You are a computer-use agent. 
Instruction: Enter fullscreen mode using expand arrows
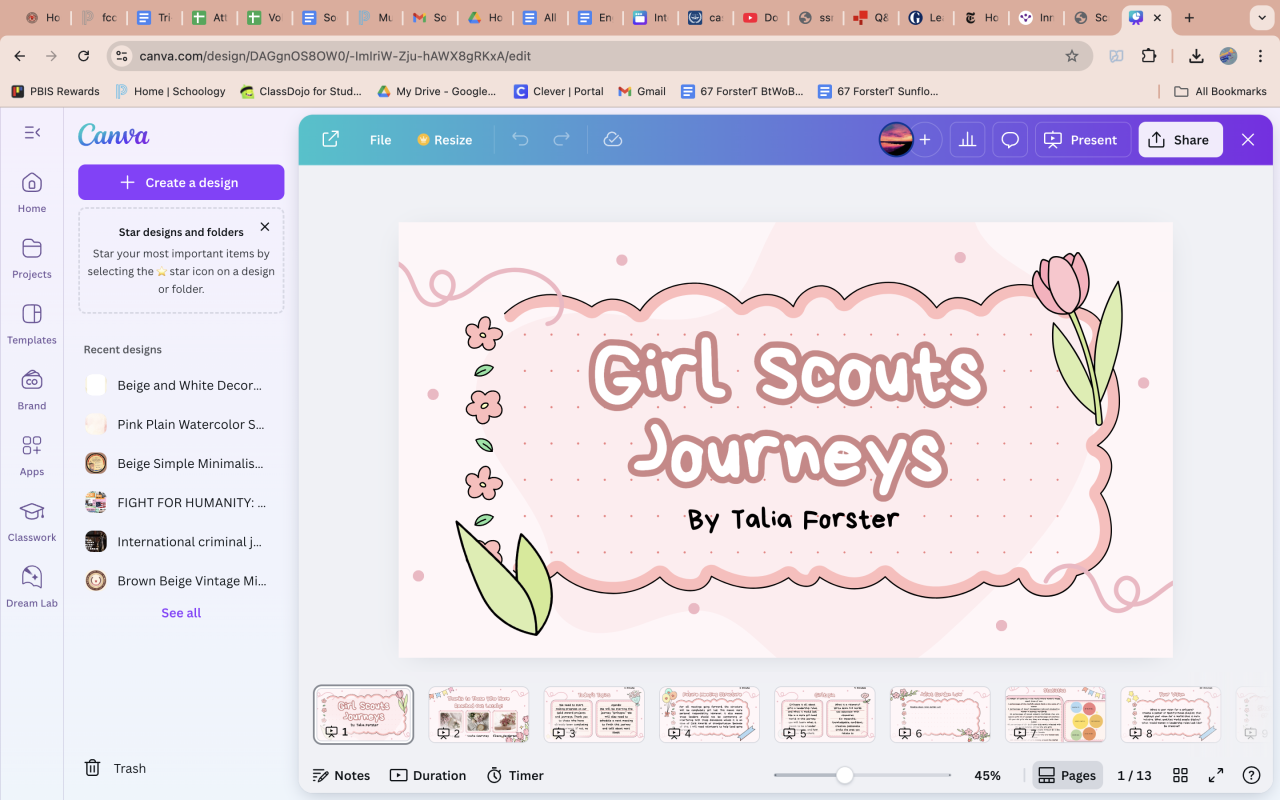pyautogui.click(x=1216, y=775)
